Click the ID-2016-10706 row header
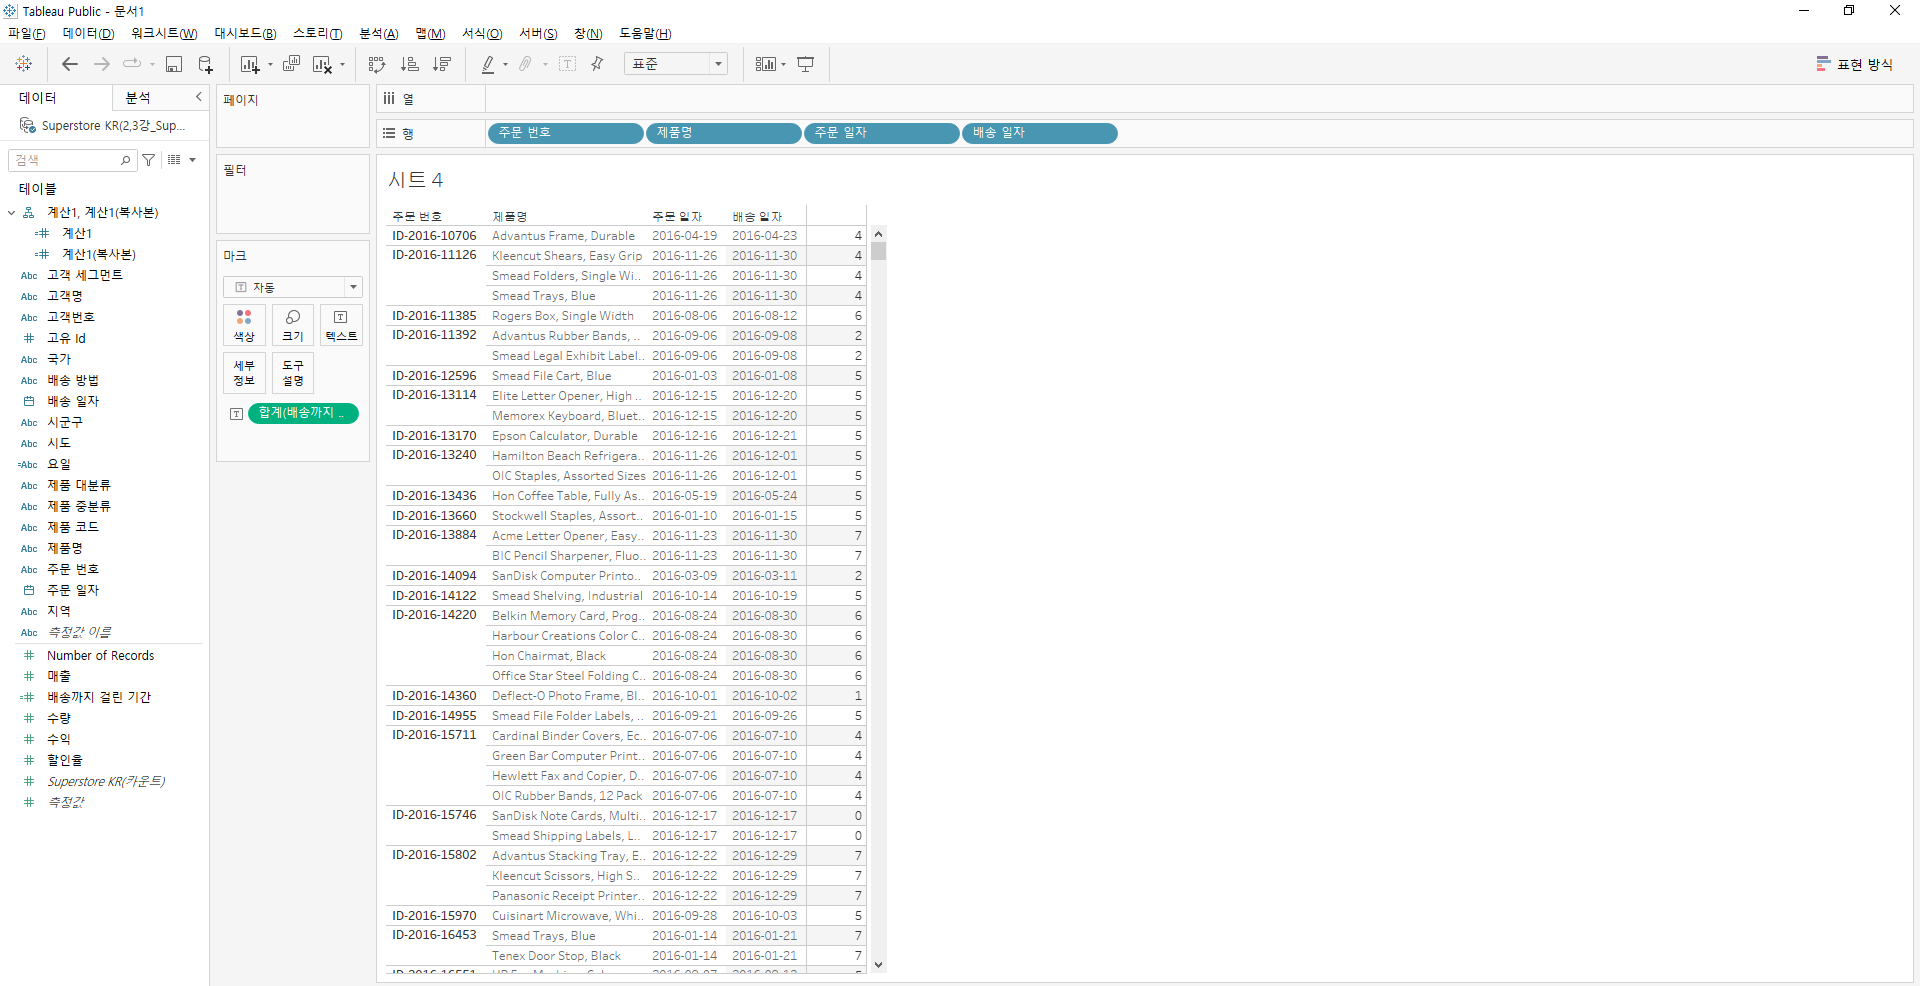This screenshot has width=1920, height=986. coord(434,236)
